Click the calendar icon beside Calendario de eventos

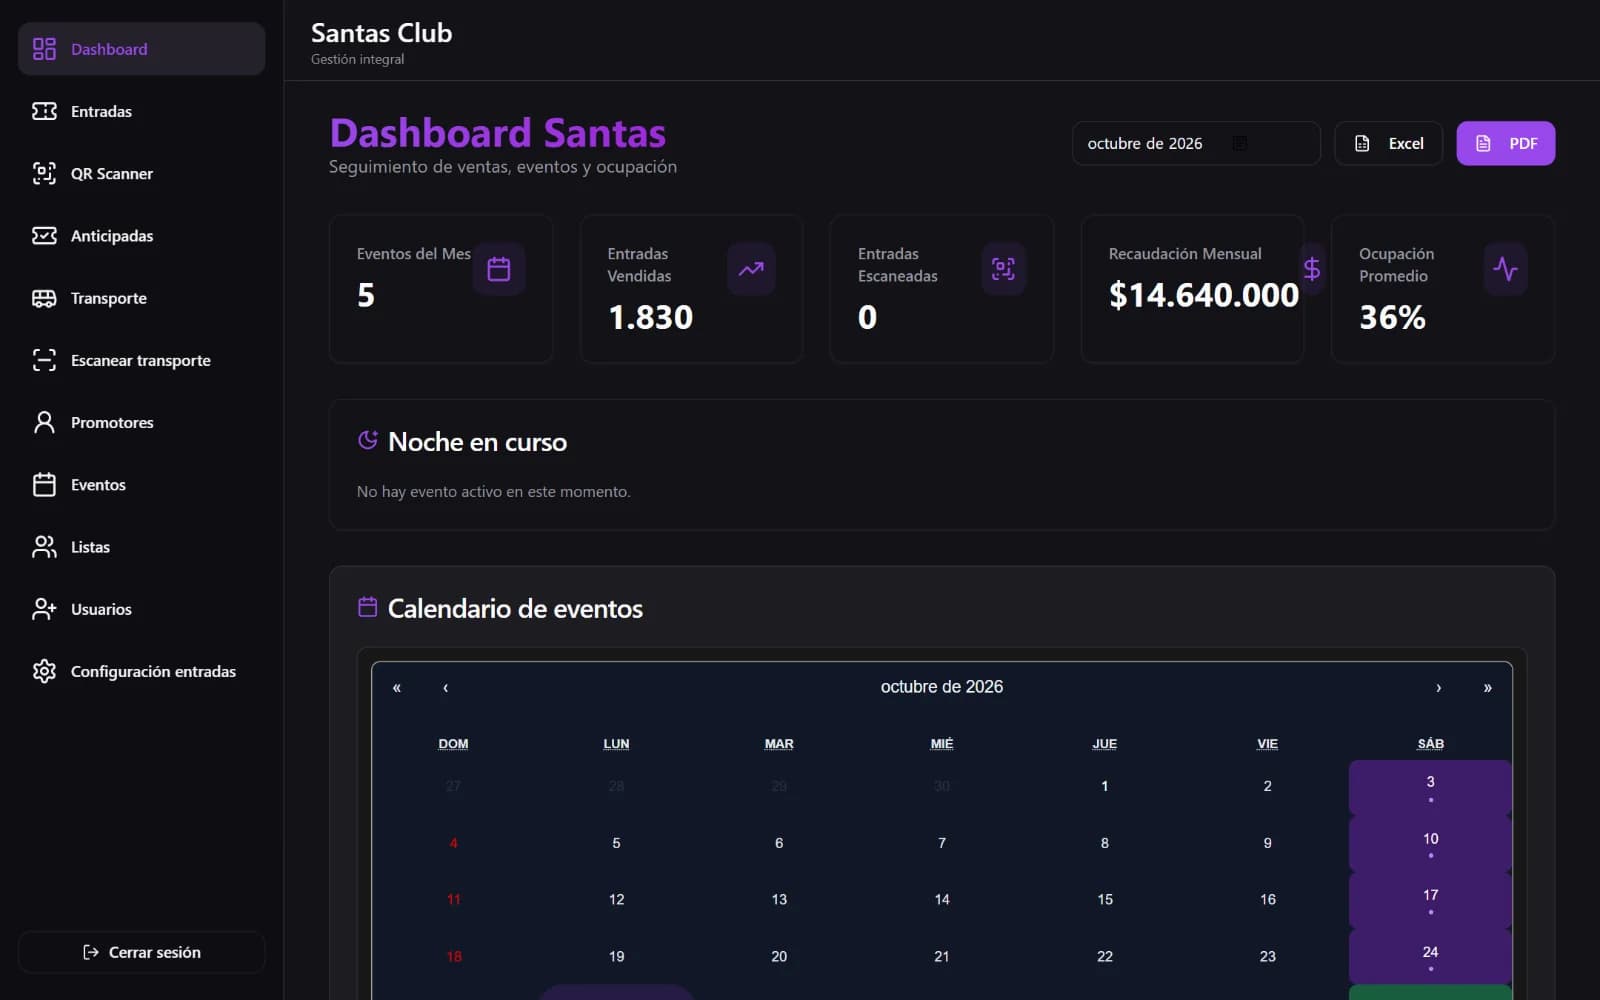(x=368, y=607)
